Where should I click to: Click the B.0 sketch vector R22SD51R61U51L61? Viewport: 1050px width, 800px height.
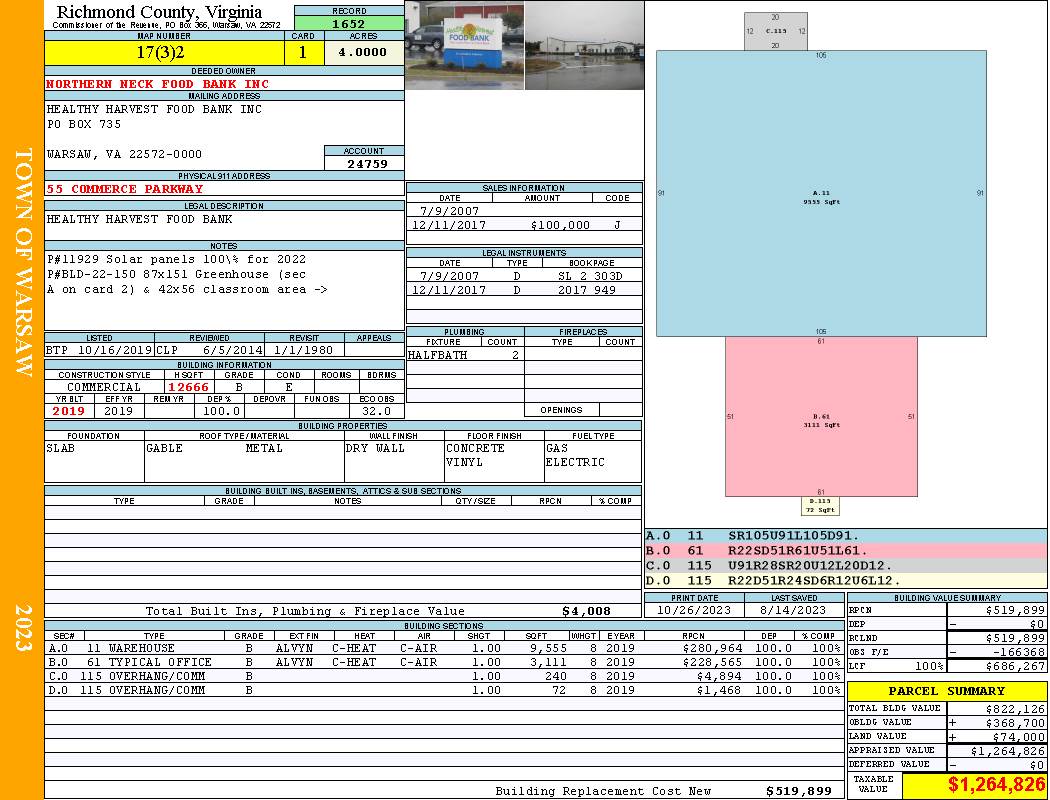click(x=797, y=550)
